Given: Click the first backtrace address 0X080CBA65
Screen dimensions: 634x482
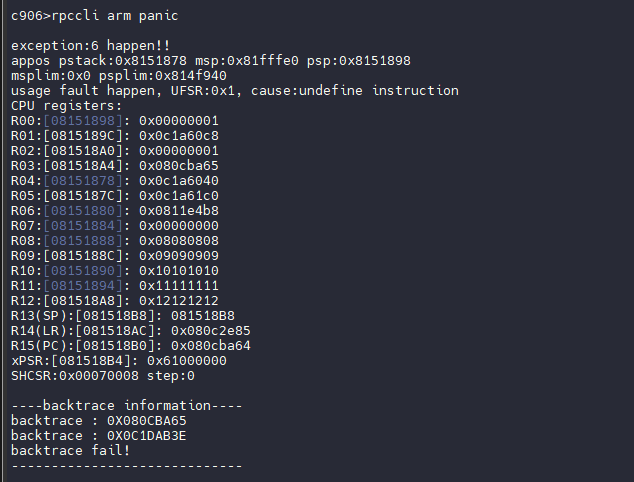Looking at the screenshot, I should pyautogui.click(x=147, y=421).
